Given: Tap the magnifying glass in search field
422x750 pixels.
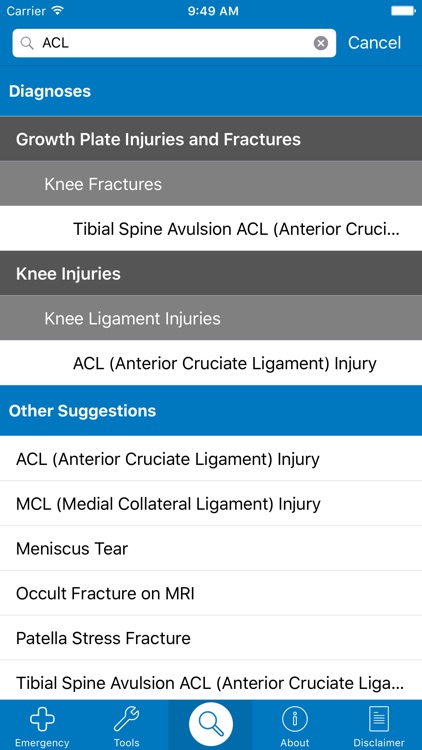Looking at the screenshot, I should click(28, 43).
